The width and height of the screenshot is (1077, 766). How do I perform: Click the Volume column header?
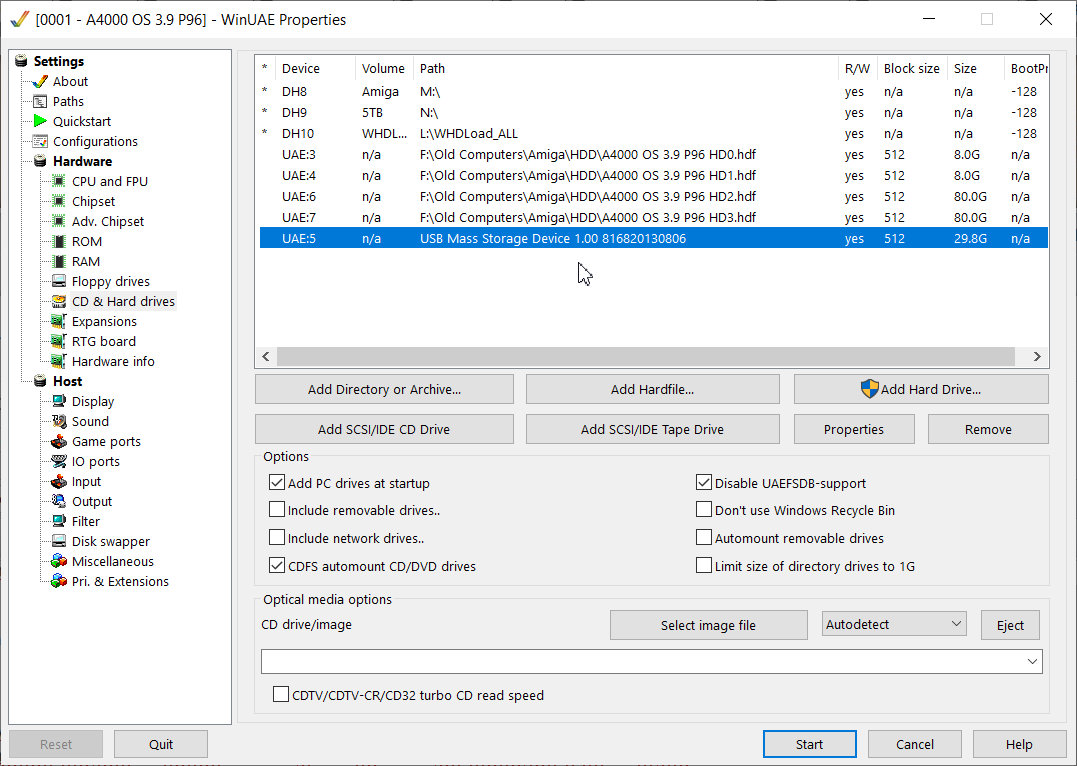384,69
